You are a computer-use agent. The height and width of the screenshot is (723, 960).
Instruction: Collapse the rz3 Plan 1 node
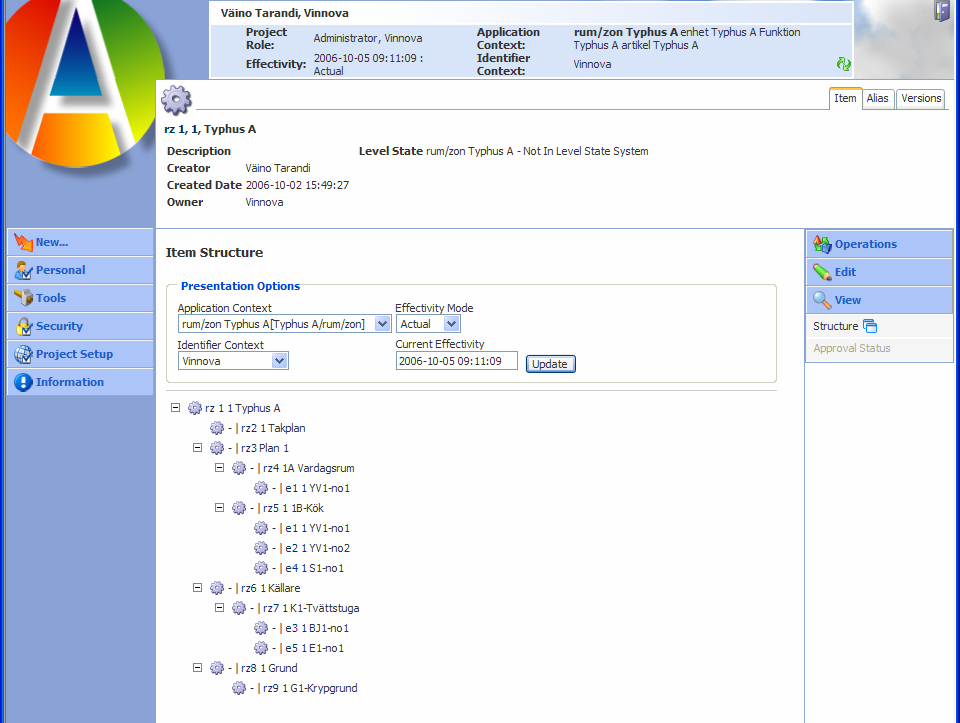pyautogui.click(x=198, y=448)
